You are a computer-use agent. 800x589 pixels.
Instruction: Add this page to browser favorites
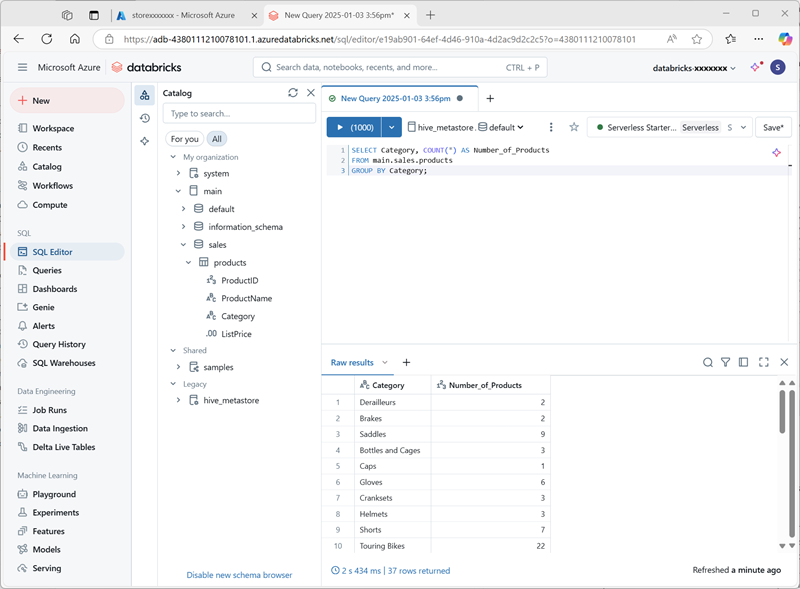pyautogui.click(x=696, y=39)
